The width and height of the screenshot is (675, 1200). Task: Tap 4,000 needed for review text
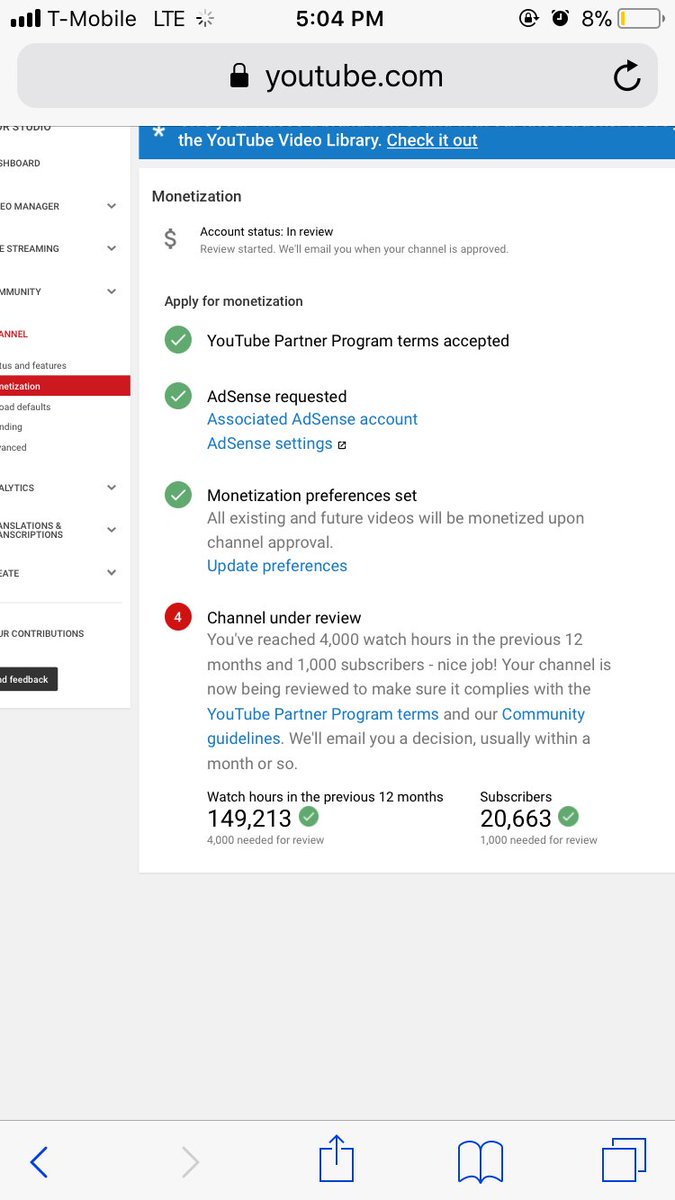(x=265, y=840)
